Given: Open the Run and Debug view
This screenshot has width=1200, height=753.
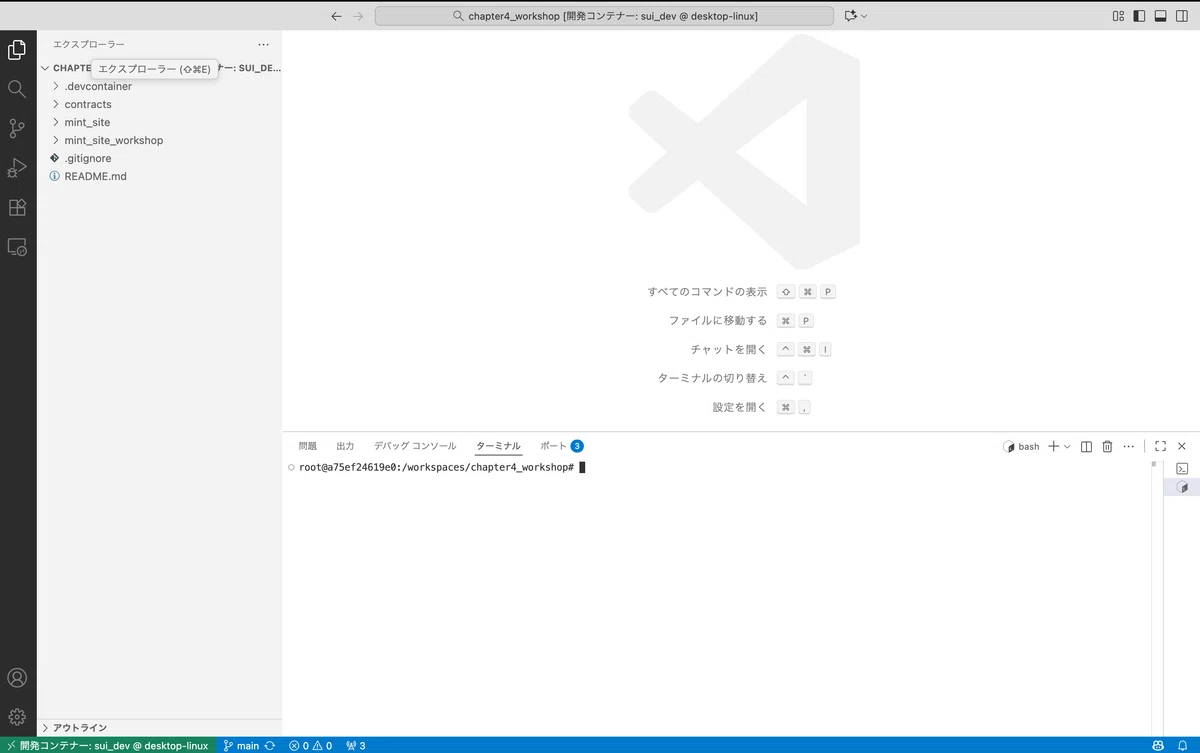Looking at the screenshot, I should click(17, 168).
